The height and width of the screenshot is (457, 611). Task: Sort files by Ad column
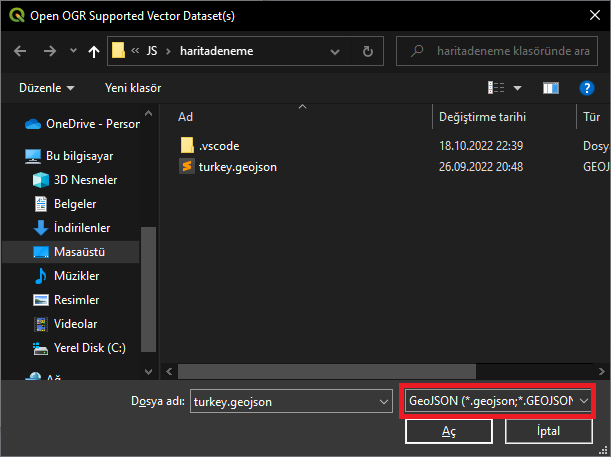185,117
